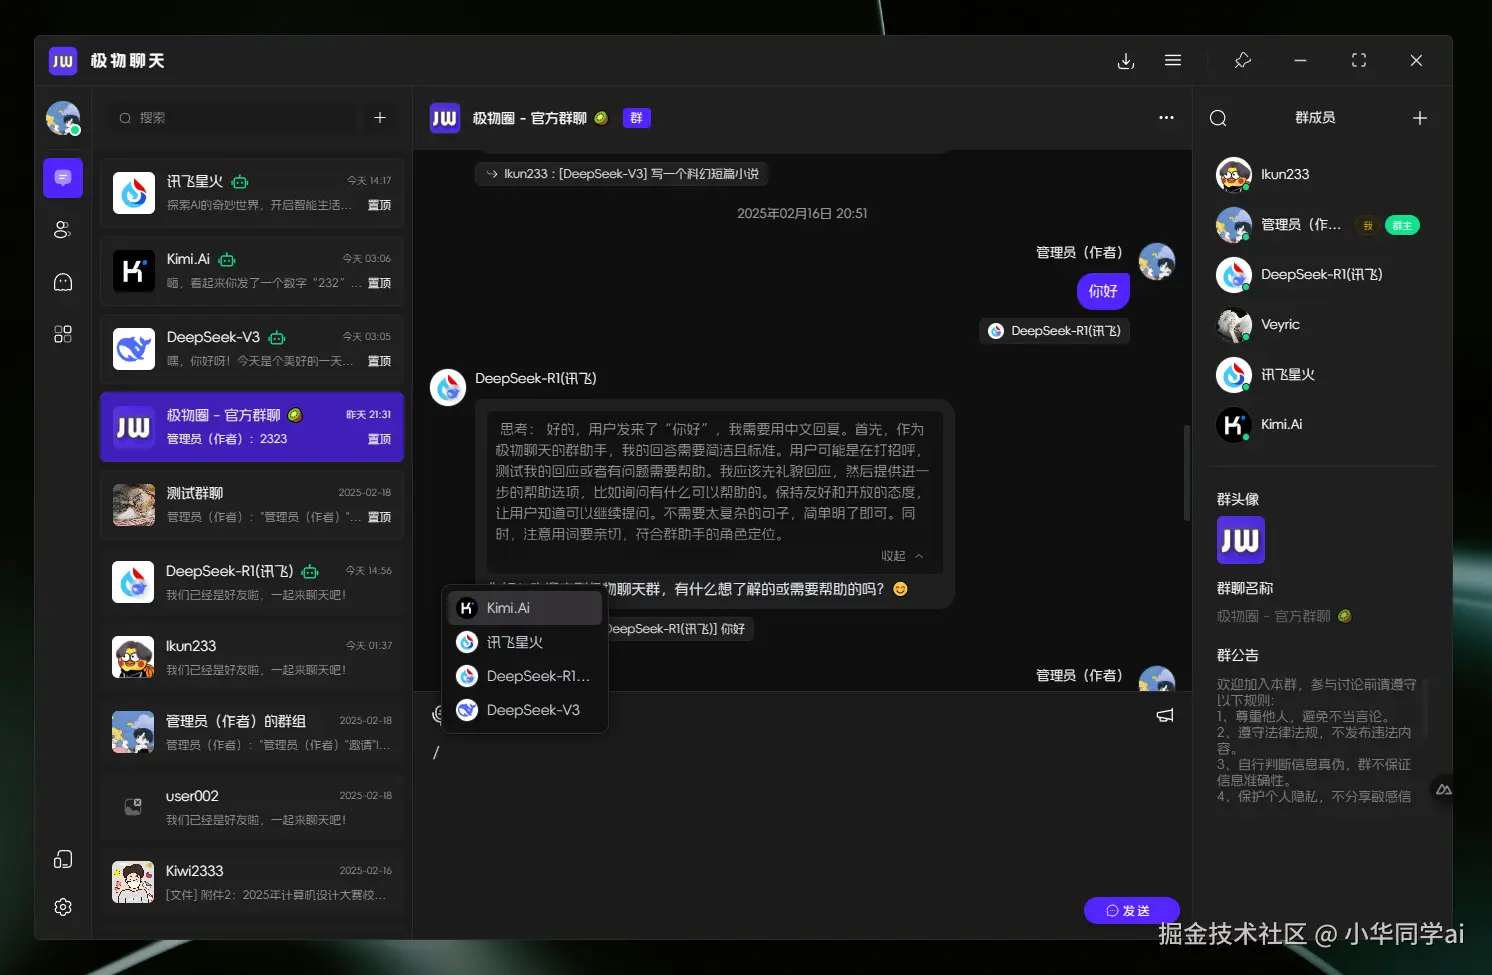Screen dimensions: 1492x975
Task: Select member Veyric in member list
Action: click(1322, 325)
